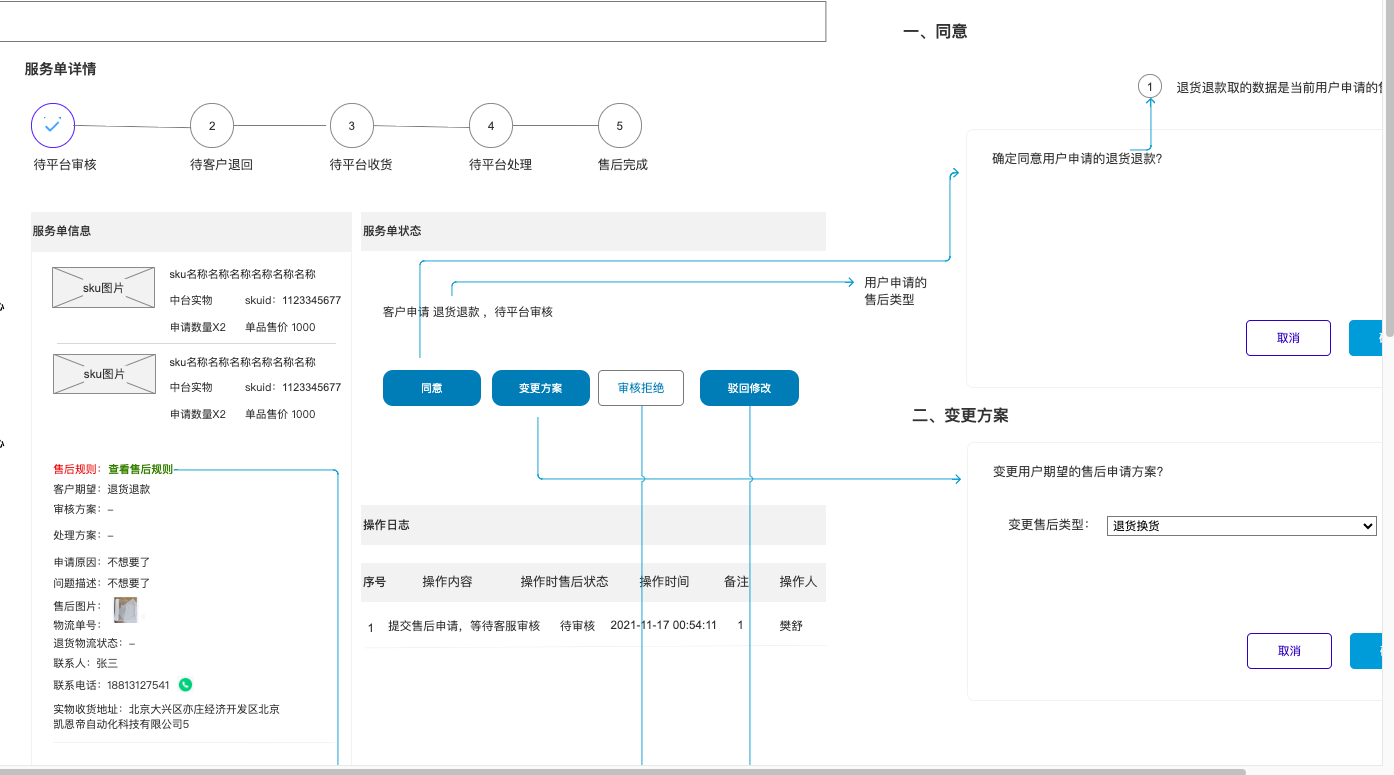This screenshot has height=775, width=1394.
Task: Click the status text 客户申请 退货退款，待平台审核
Action: tap(468, 312)
